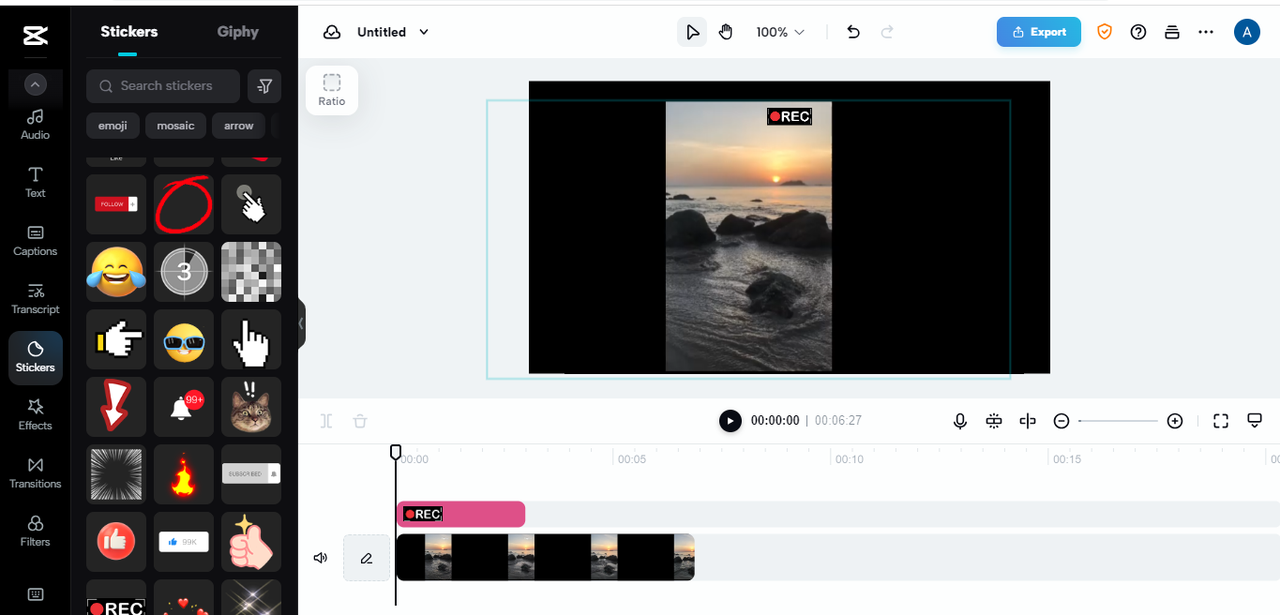Add the sparkling thumbs-up hand sticker
The height and width of the screenshot is (615, 1280).
coord(251,541)
